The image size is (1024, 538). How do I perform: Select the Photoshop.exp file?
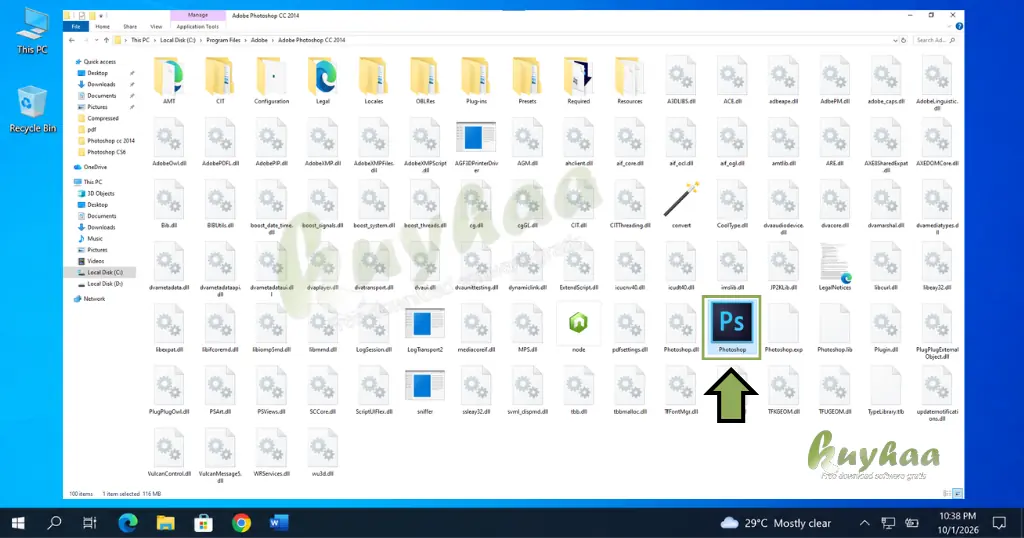pyautogui.click(x=783, y=329)
